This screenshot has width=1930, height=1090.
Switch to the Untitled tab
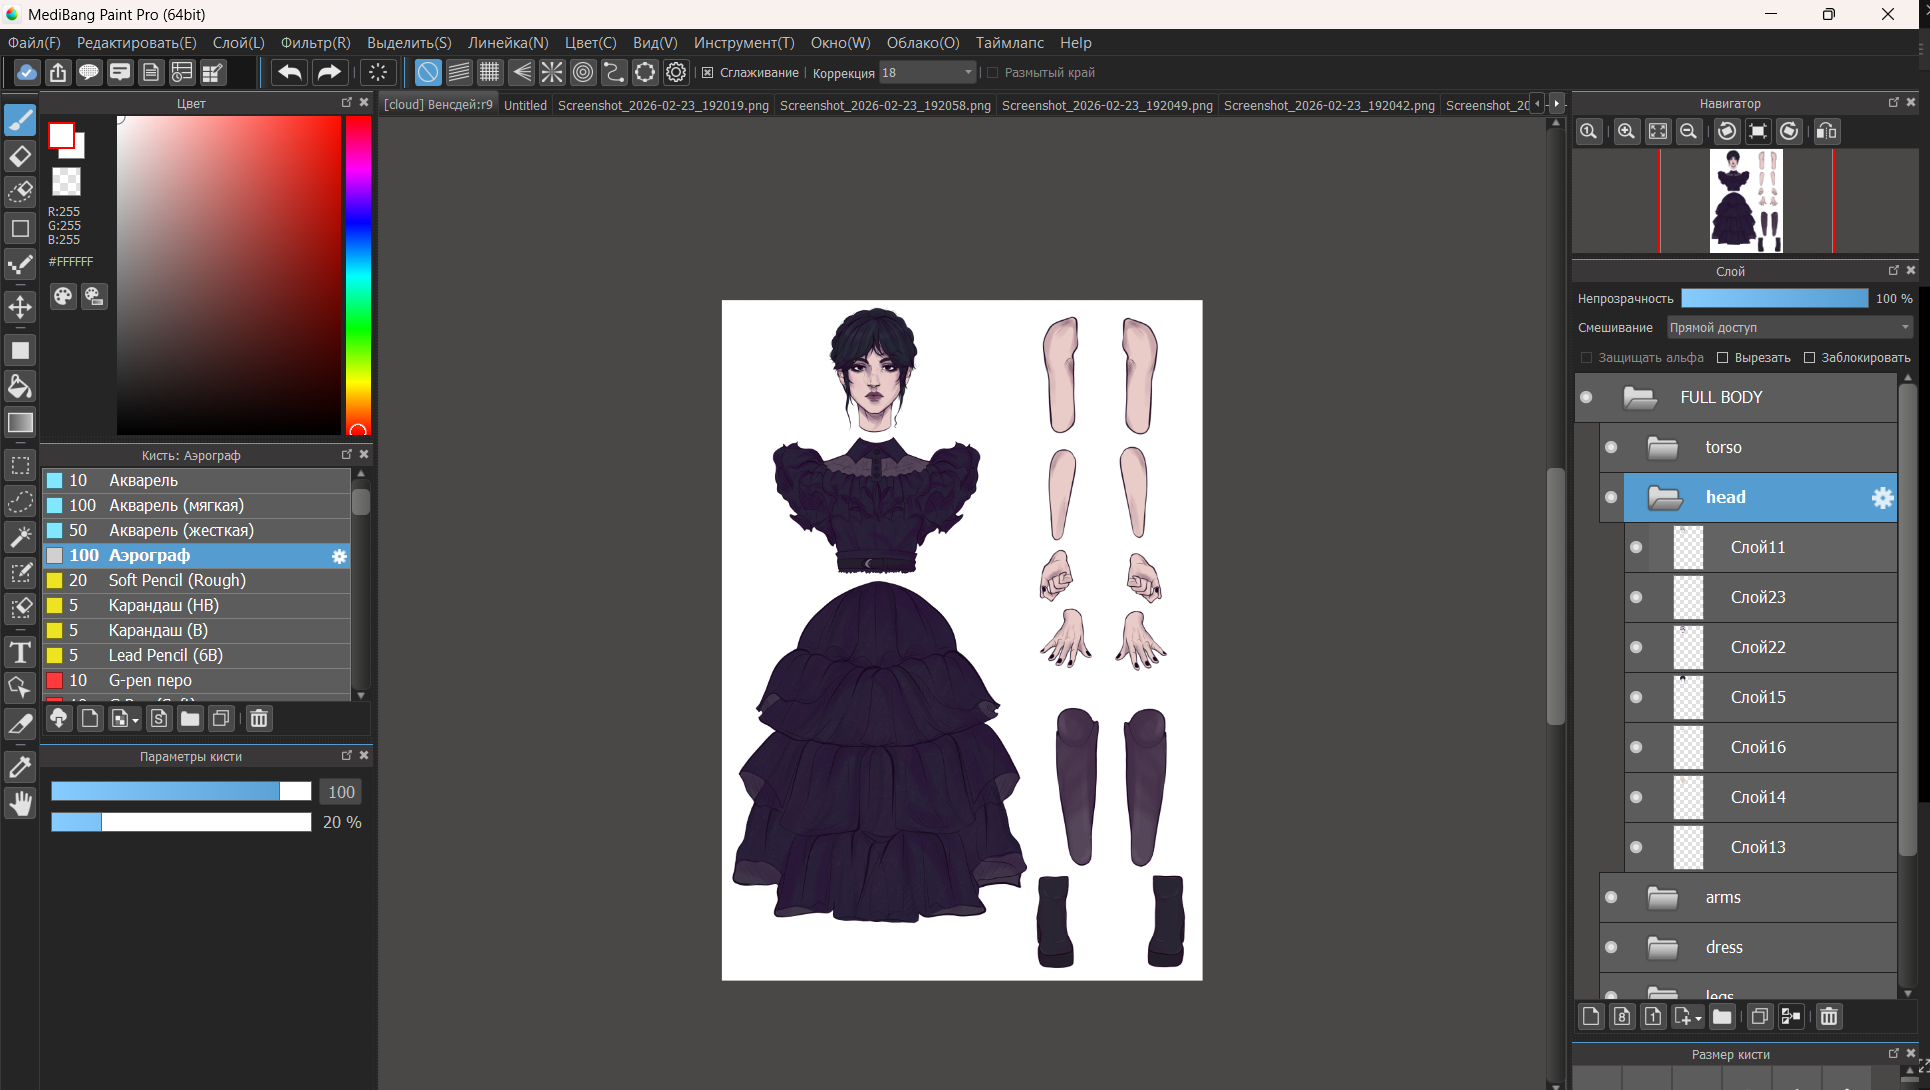tap(525, 105)
